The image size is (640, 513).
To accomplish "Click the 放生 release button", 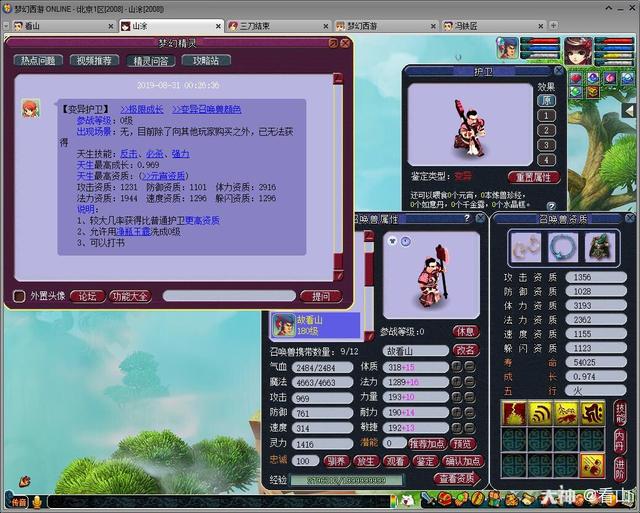I will pyautogui.click(x=366, y=461).
